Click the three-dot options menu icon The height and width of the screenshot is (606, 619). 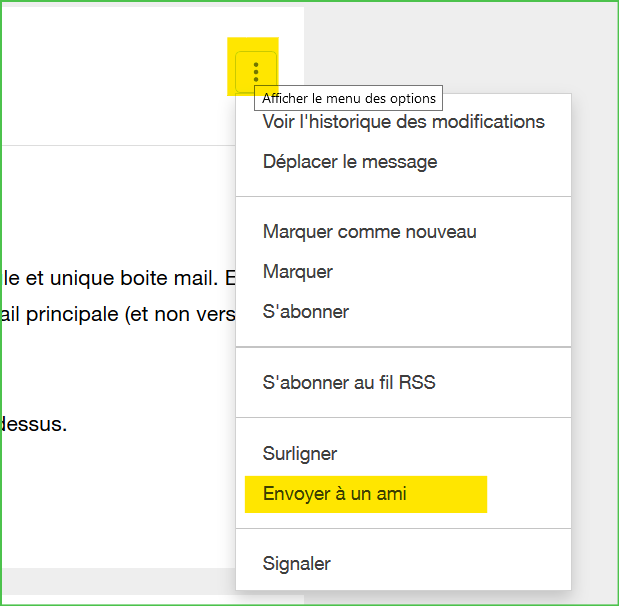tap(256, 72)
